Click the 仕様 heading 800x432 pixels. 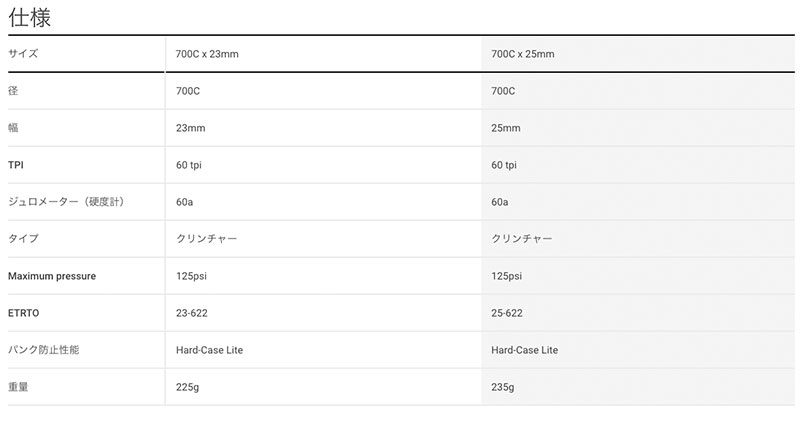(30, 17)
